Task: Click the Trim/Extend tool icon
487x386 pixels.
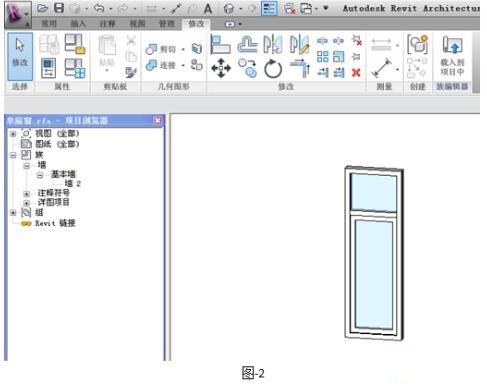Action: click(x=300, y=68)
